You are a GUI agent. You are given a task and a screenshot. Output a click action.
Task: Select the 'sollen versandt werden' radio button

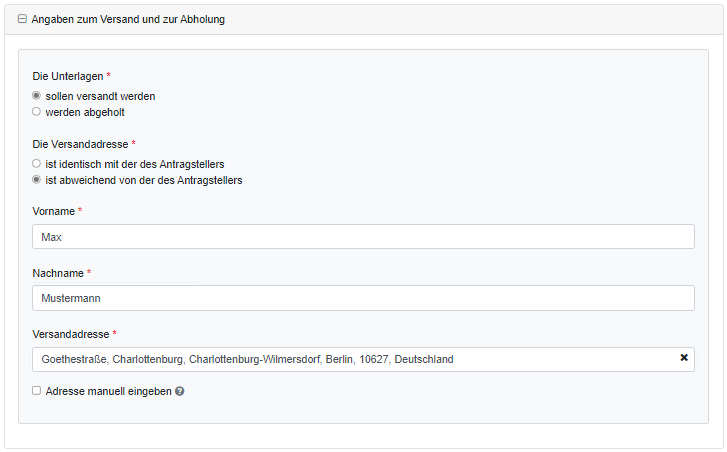[x=37, y=96]
